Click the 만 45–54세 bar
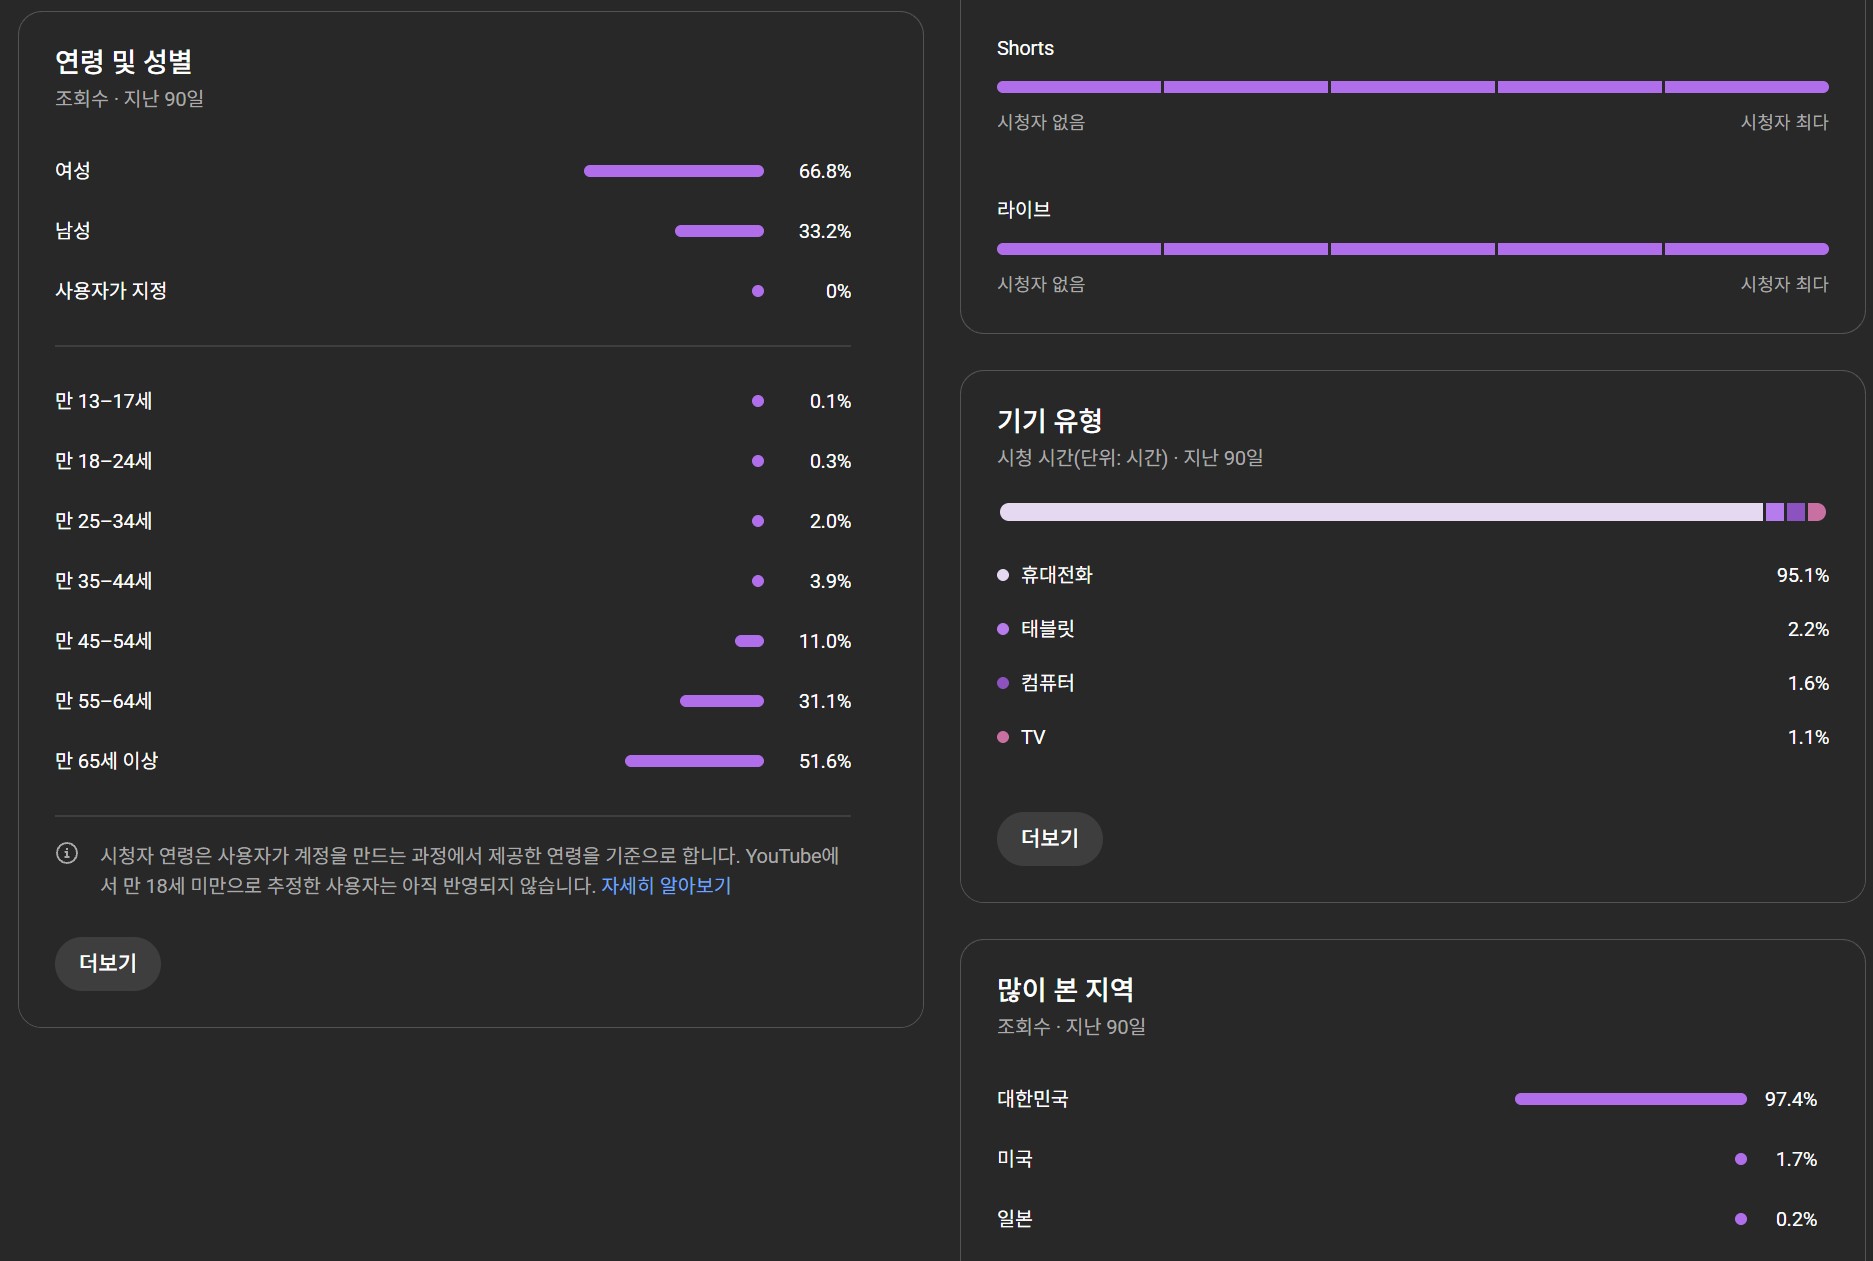 tap(749, 641)
